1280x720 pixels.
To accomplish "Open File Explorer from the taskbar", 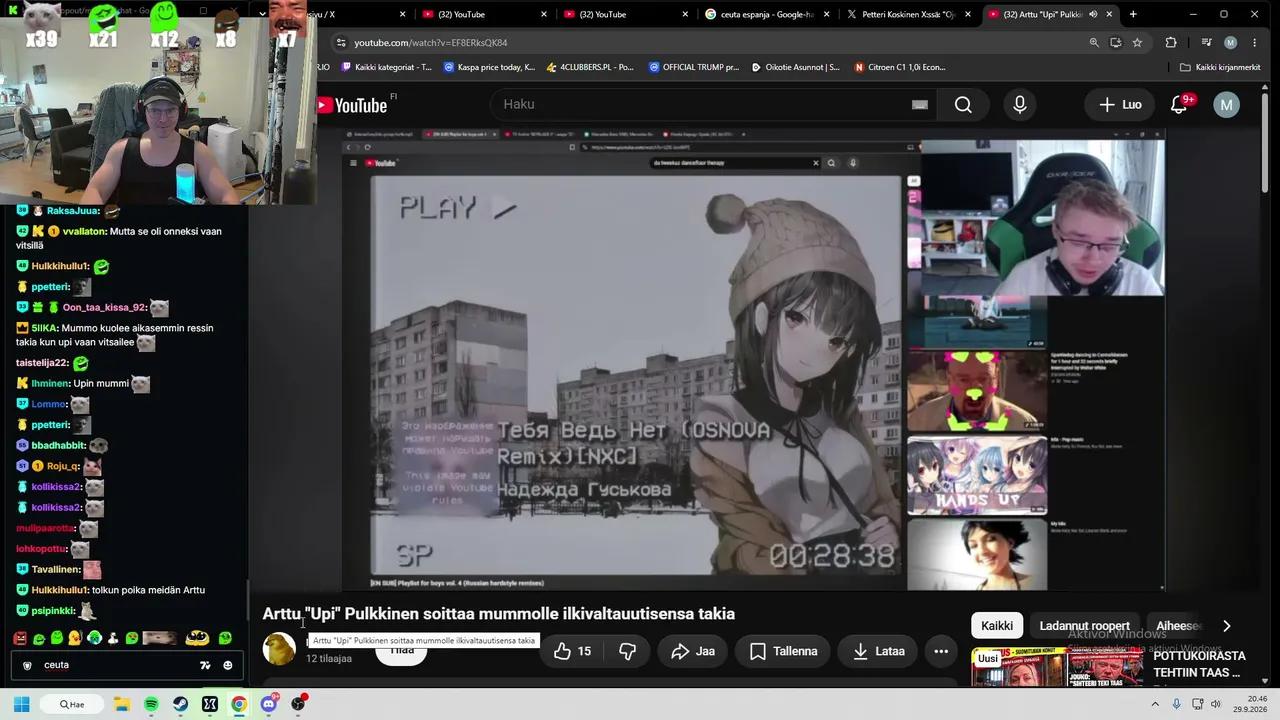I will tap(122, 704).
